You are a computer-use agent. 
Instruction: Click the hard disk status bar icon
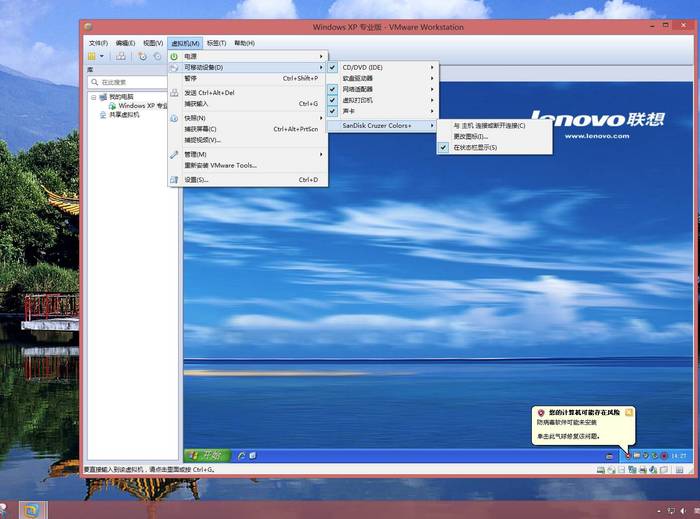pos(601,470)
